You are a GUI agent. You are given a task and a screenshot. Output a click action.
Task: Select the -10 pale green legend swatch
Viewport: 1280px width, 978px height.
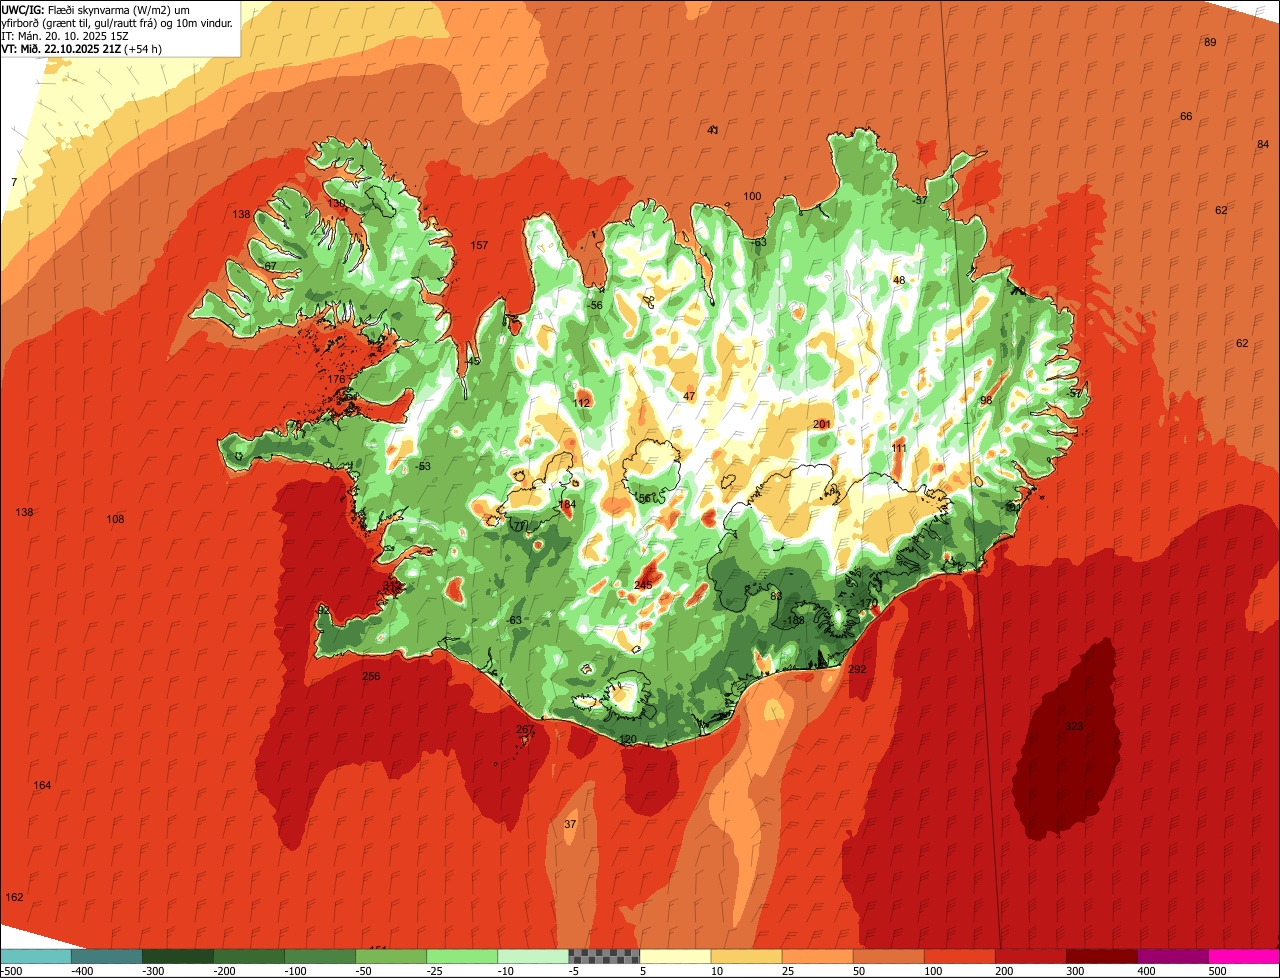(532, 956)
